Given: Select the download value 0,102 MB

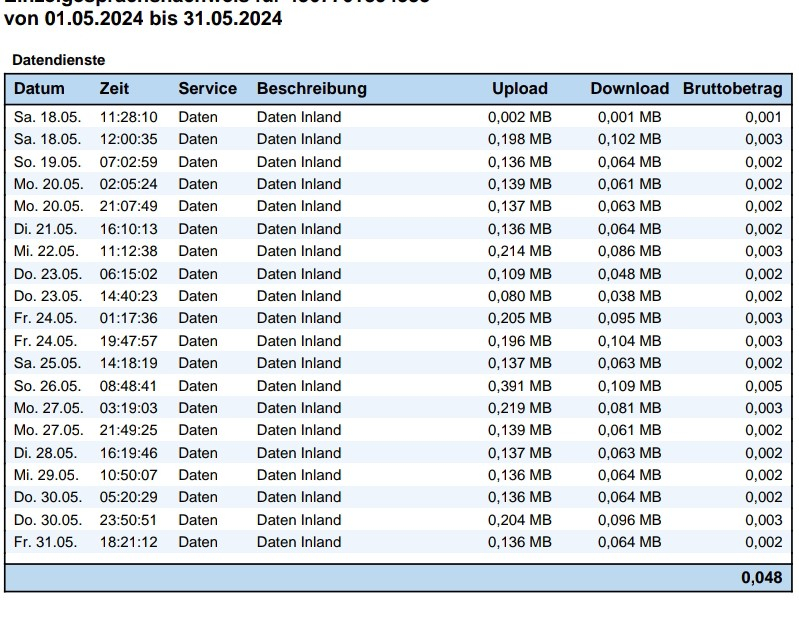Looking at the screenshot, I should point(629,139).
